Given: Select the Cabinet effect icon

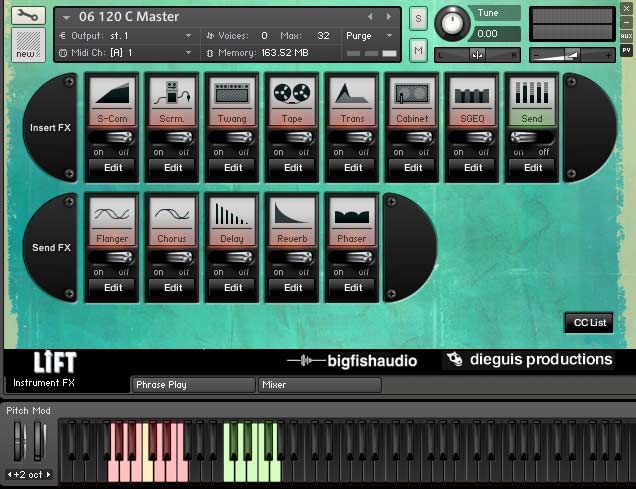Looking at the screenshot, I should [412, 93].
